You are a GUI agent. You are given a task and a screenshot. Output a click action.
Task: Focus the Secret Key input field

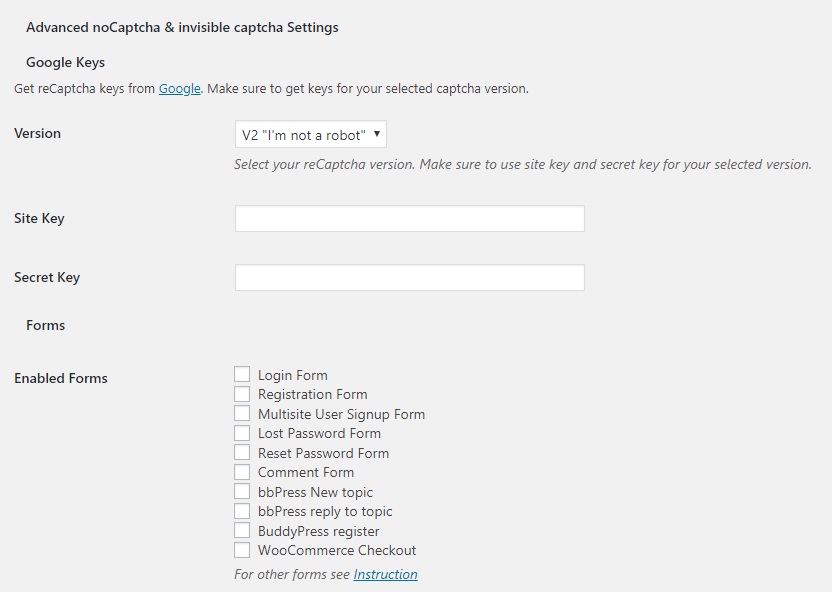click(410, 277)
